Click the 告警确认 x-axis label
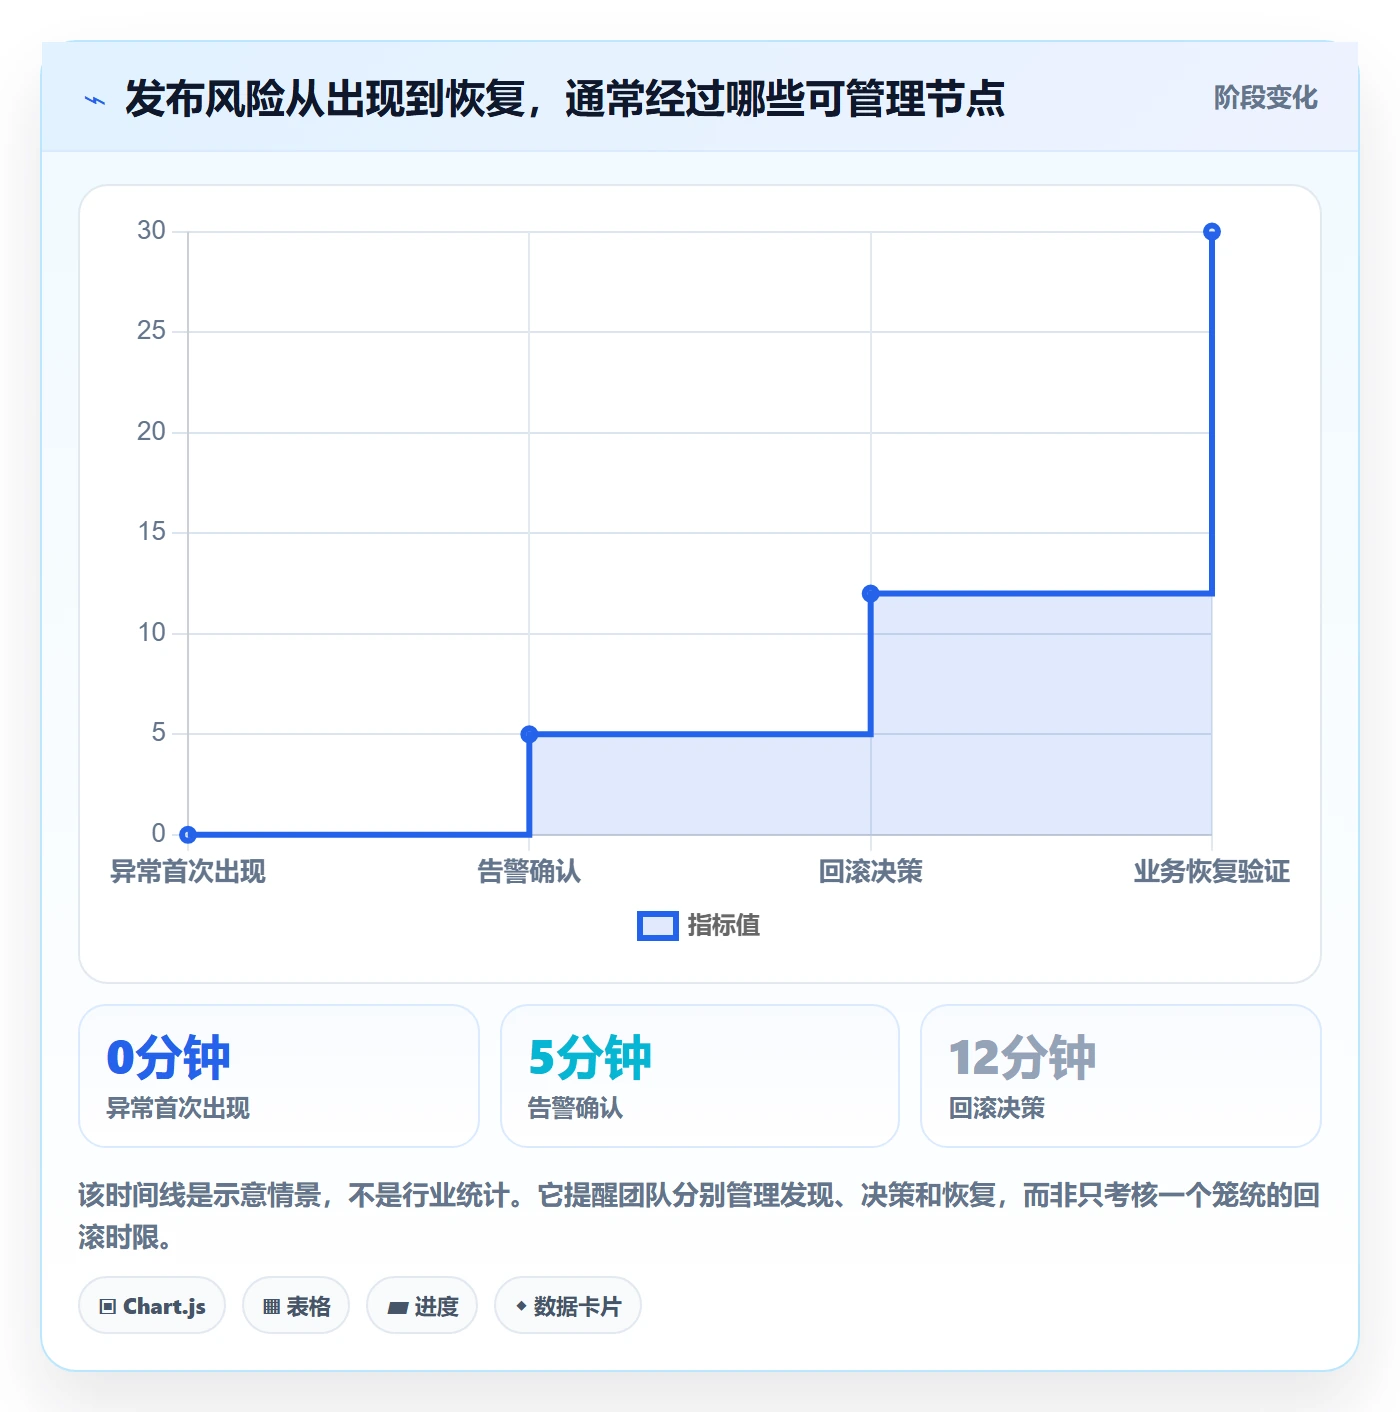 click(x=530, y=872)
